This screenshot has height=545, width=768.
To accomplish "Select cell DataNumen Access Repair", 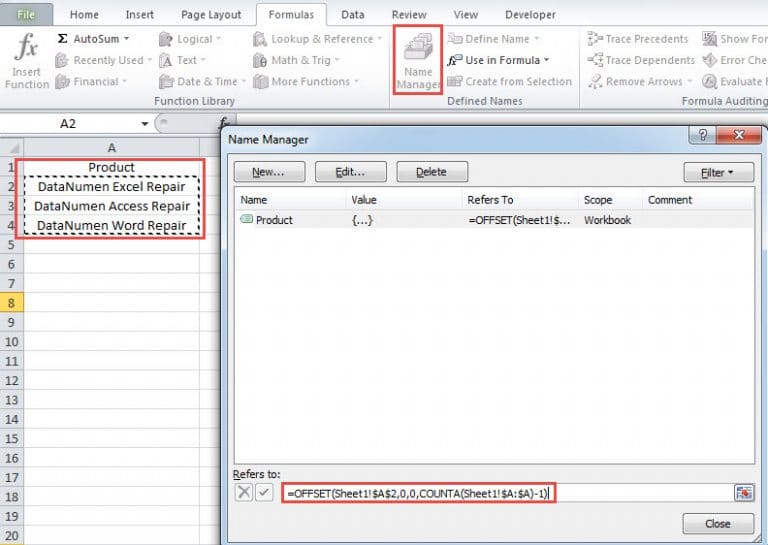I will [112, 206].
